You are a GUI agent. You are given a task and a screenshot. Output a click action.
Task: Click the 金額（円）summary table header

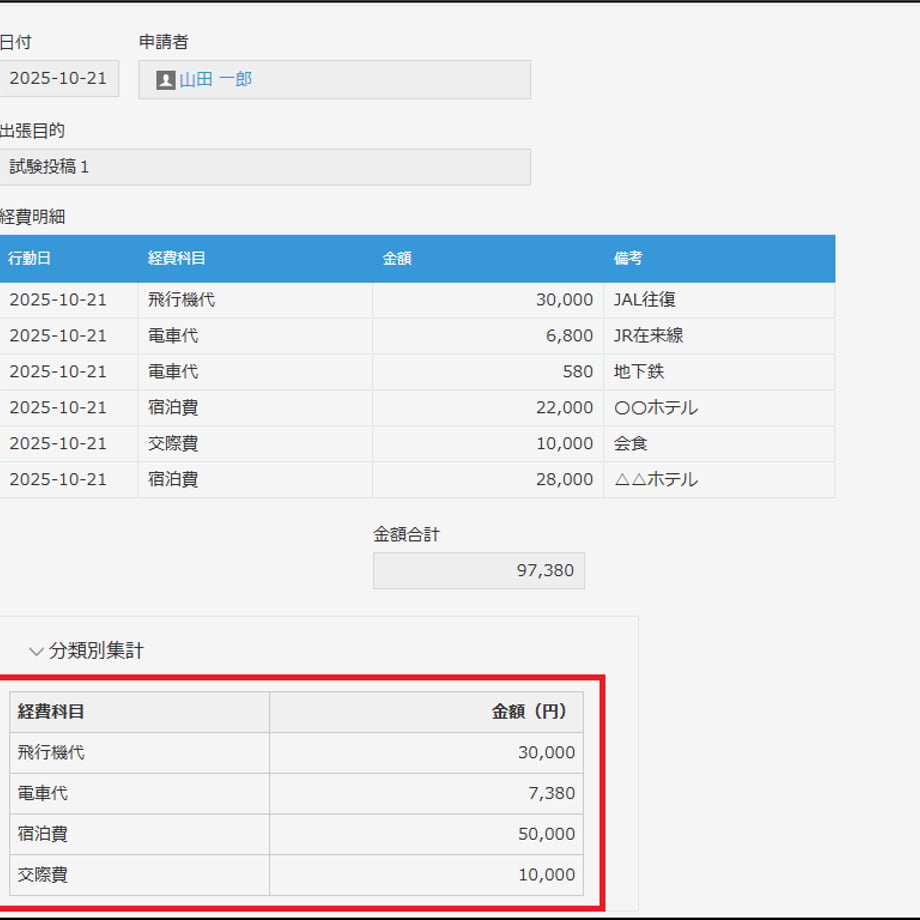click(x=427, y=712)
